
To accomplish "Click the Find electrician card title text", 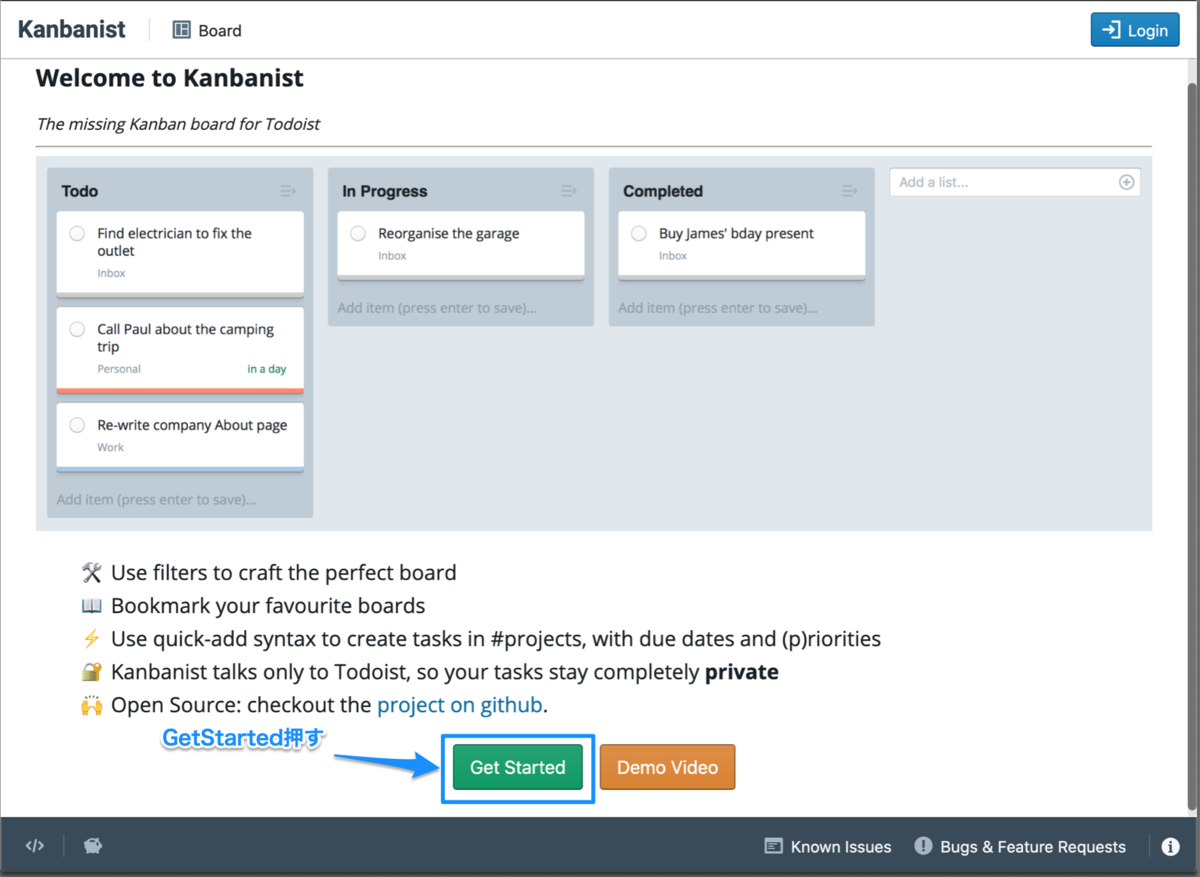I will 174,242.
